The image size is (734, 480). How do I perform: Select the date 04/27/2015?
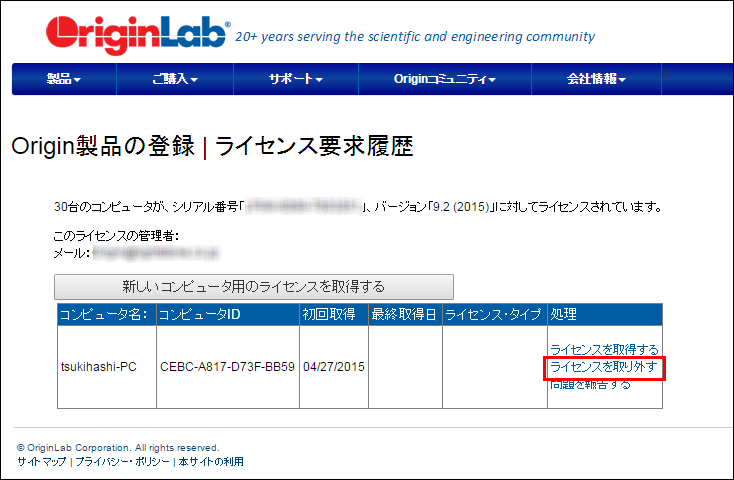[x=334, y=367]
